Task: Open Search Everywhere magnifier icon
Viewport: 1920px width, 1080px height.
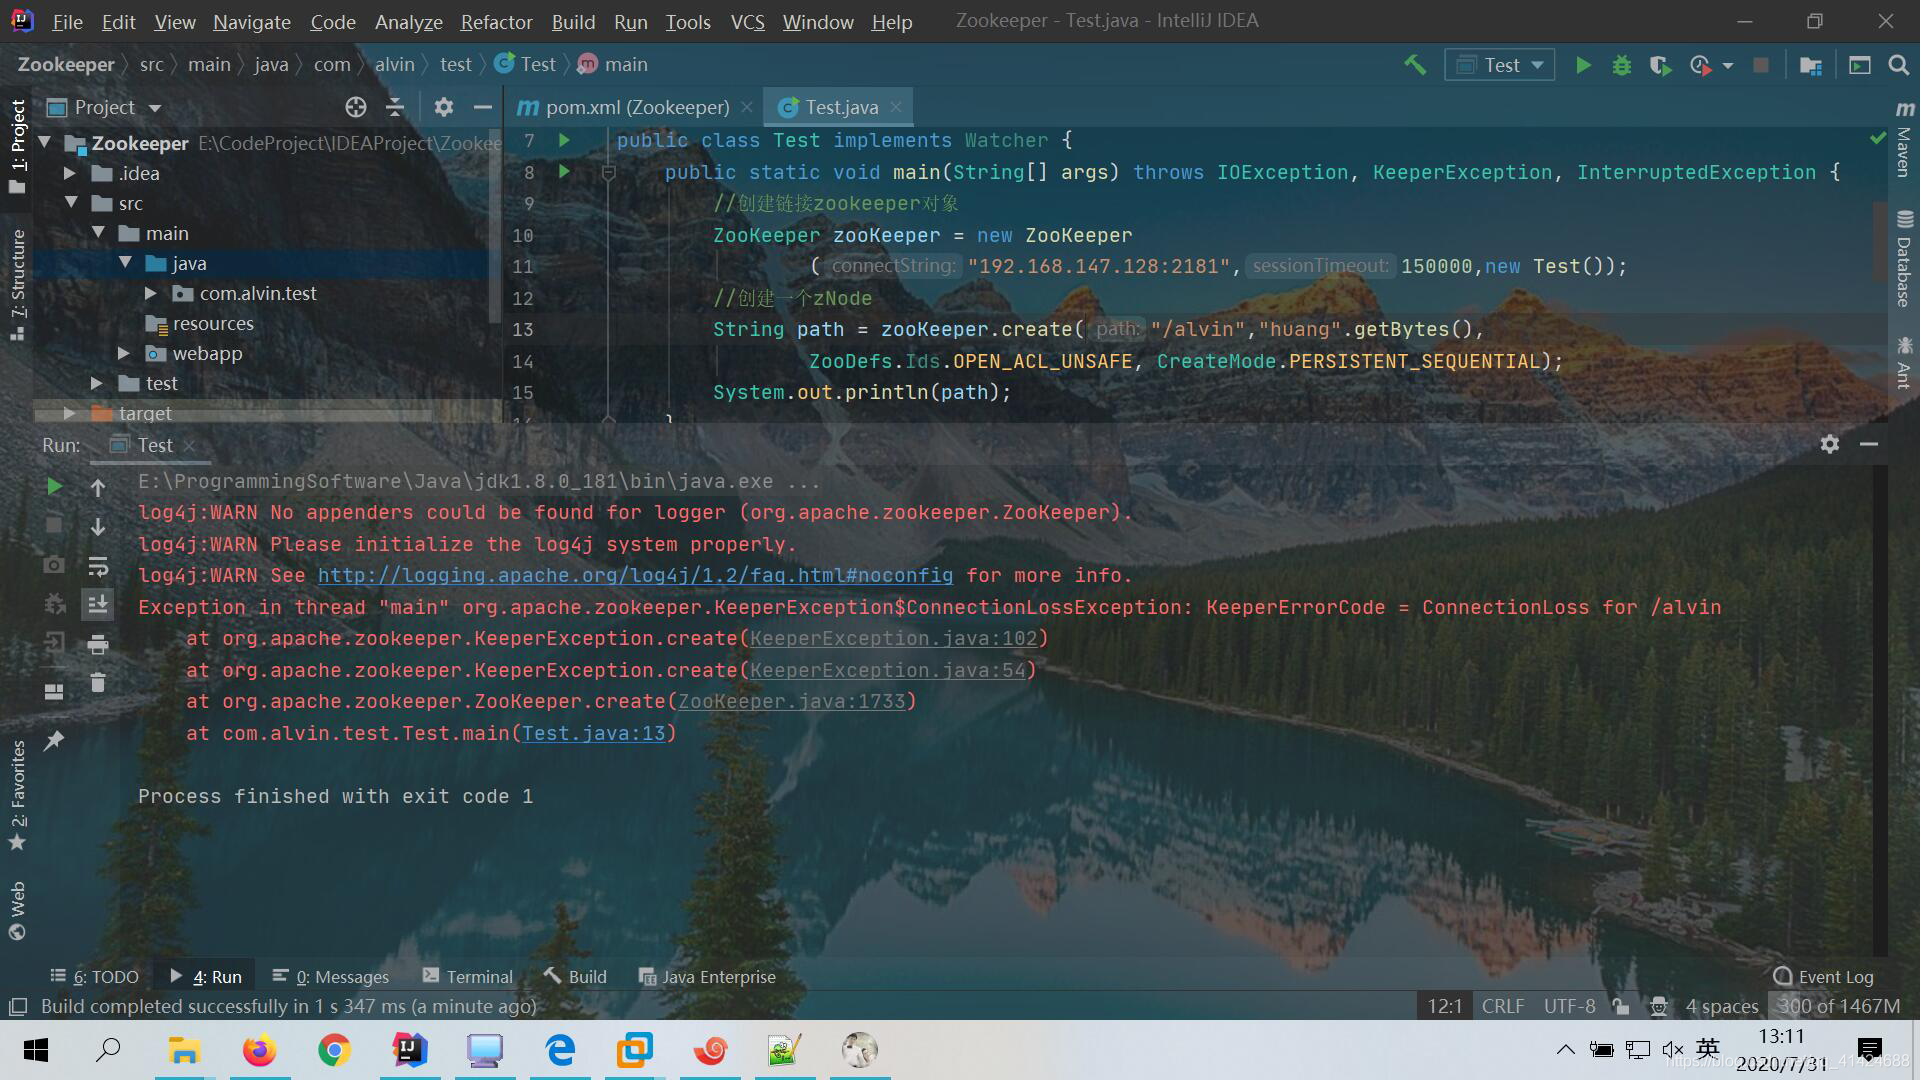Action: point(1898,65)
